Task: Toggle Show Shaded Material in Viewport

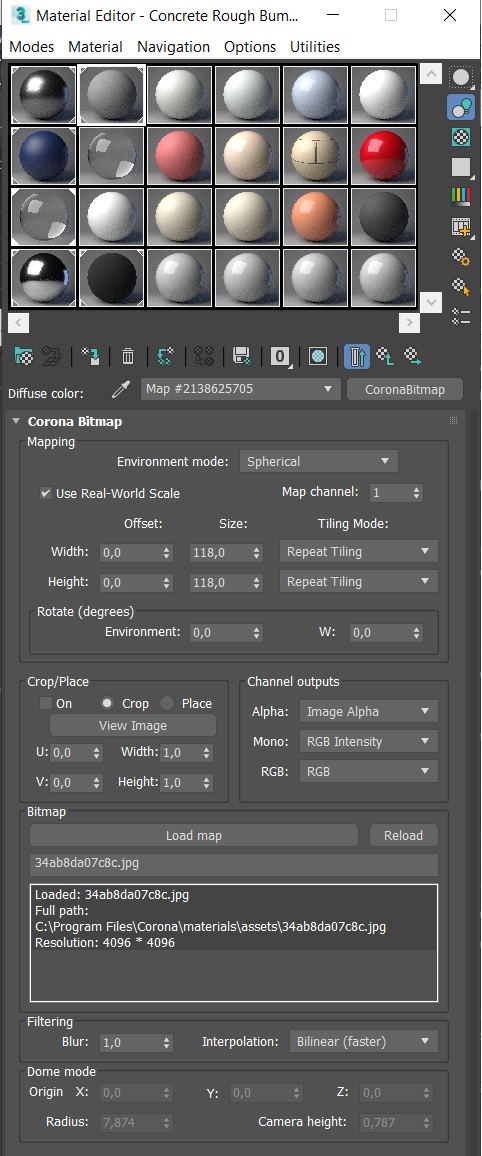Action: point(318,357)
